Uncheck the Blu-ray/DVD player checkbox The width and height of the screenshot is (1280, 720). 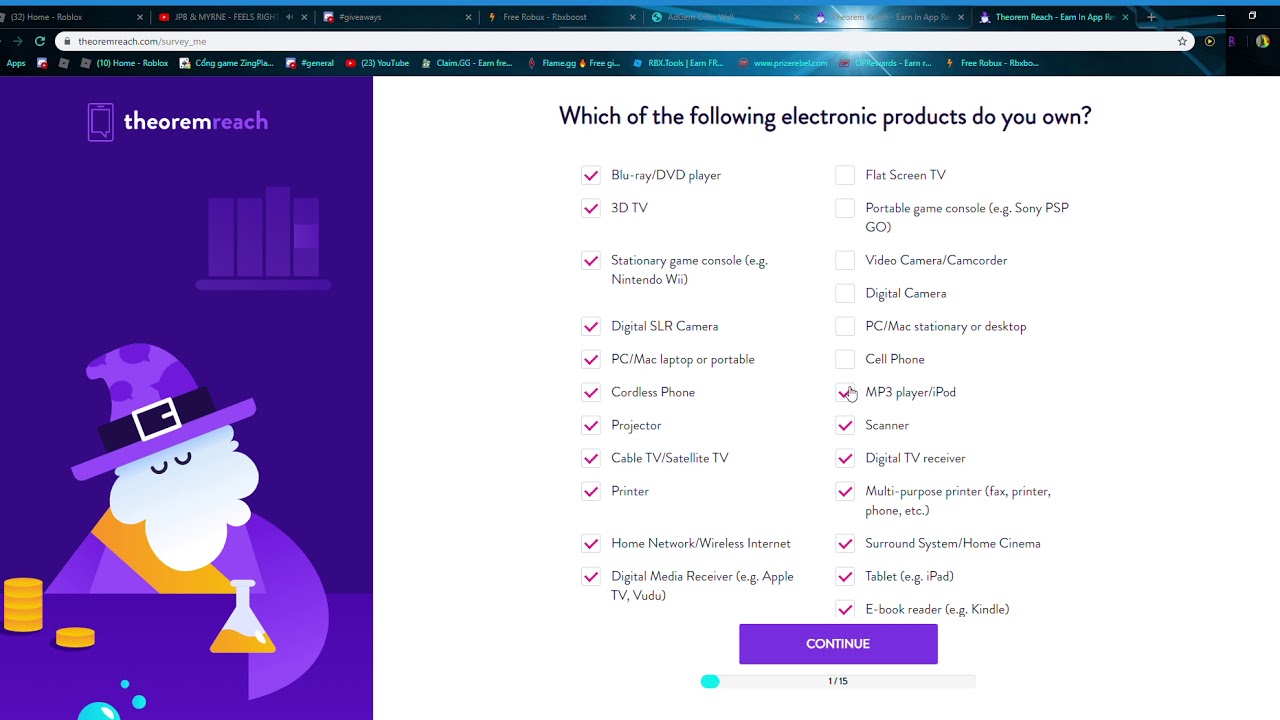pos(591,176)
